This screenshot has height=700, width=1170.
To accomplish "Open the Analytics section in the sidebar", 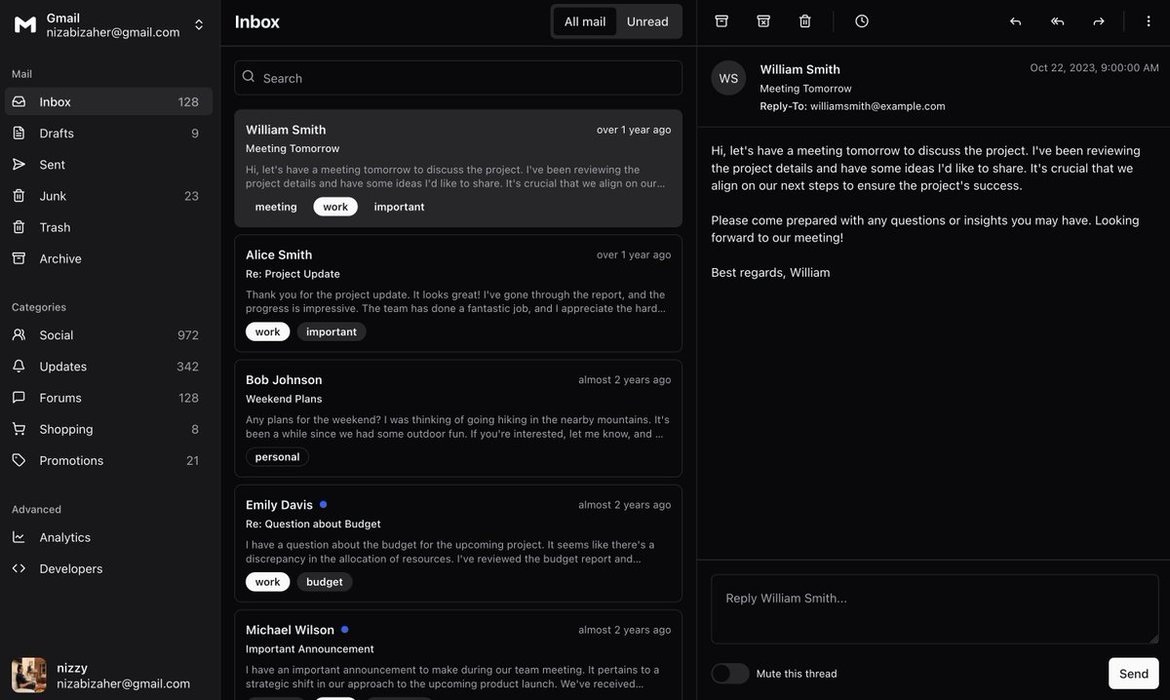I will pyautogui.click(x=65, y=537).
